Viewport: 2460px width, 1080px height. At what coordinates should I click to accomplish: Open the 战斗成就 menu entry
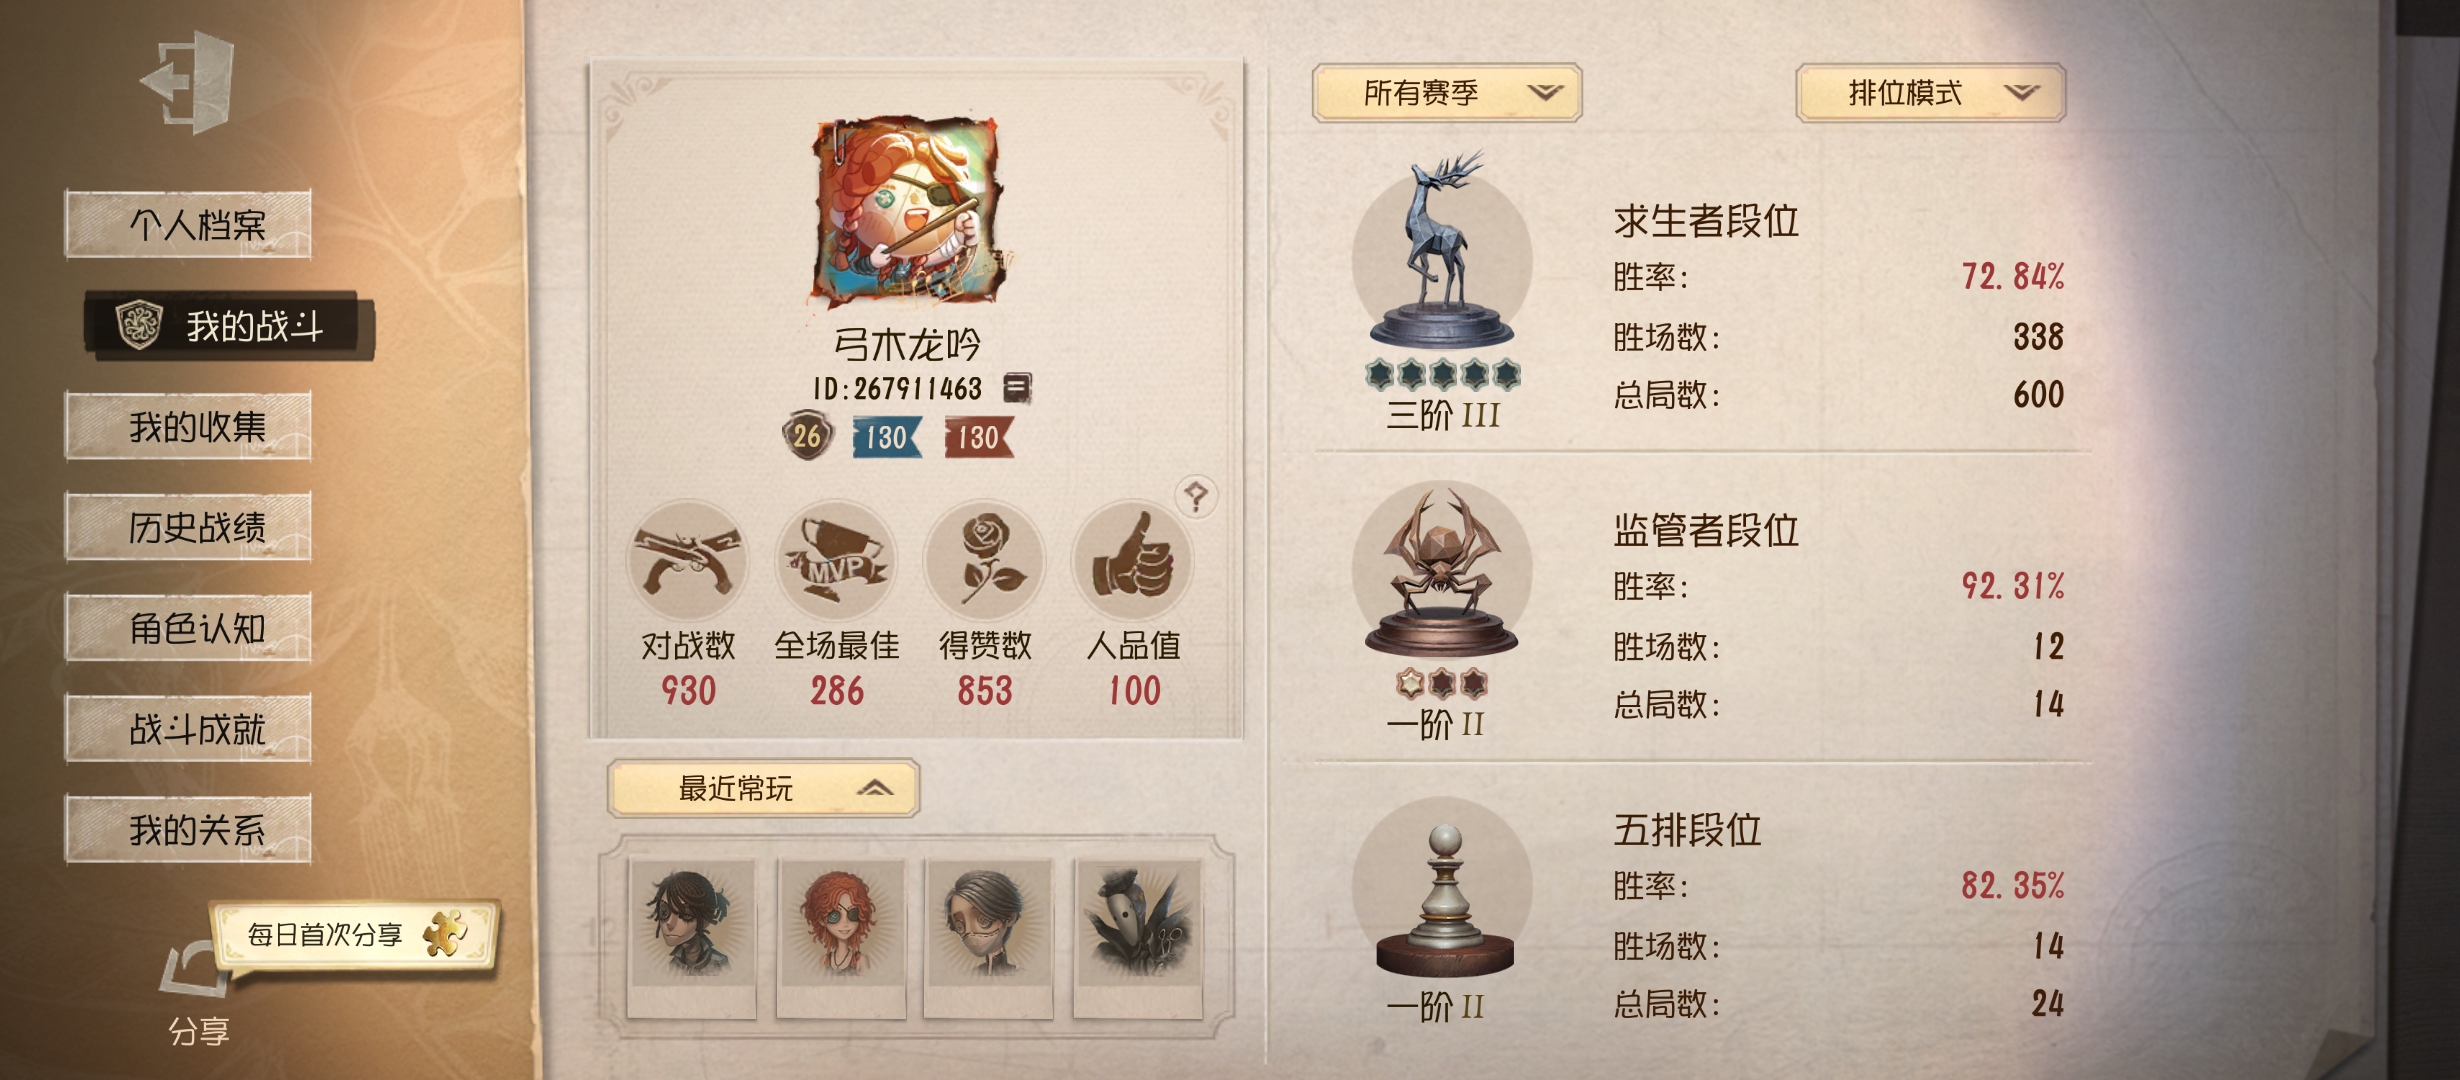click(188, 729)
